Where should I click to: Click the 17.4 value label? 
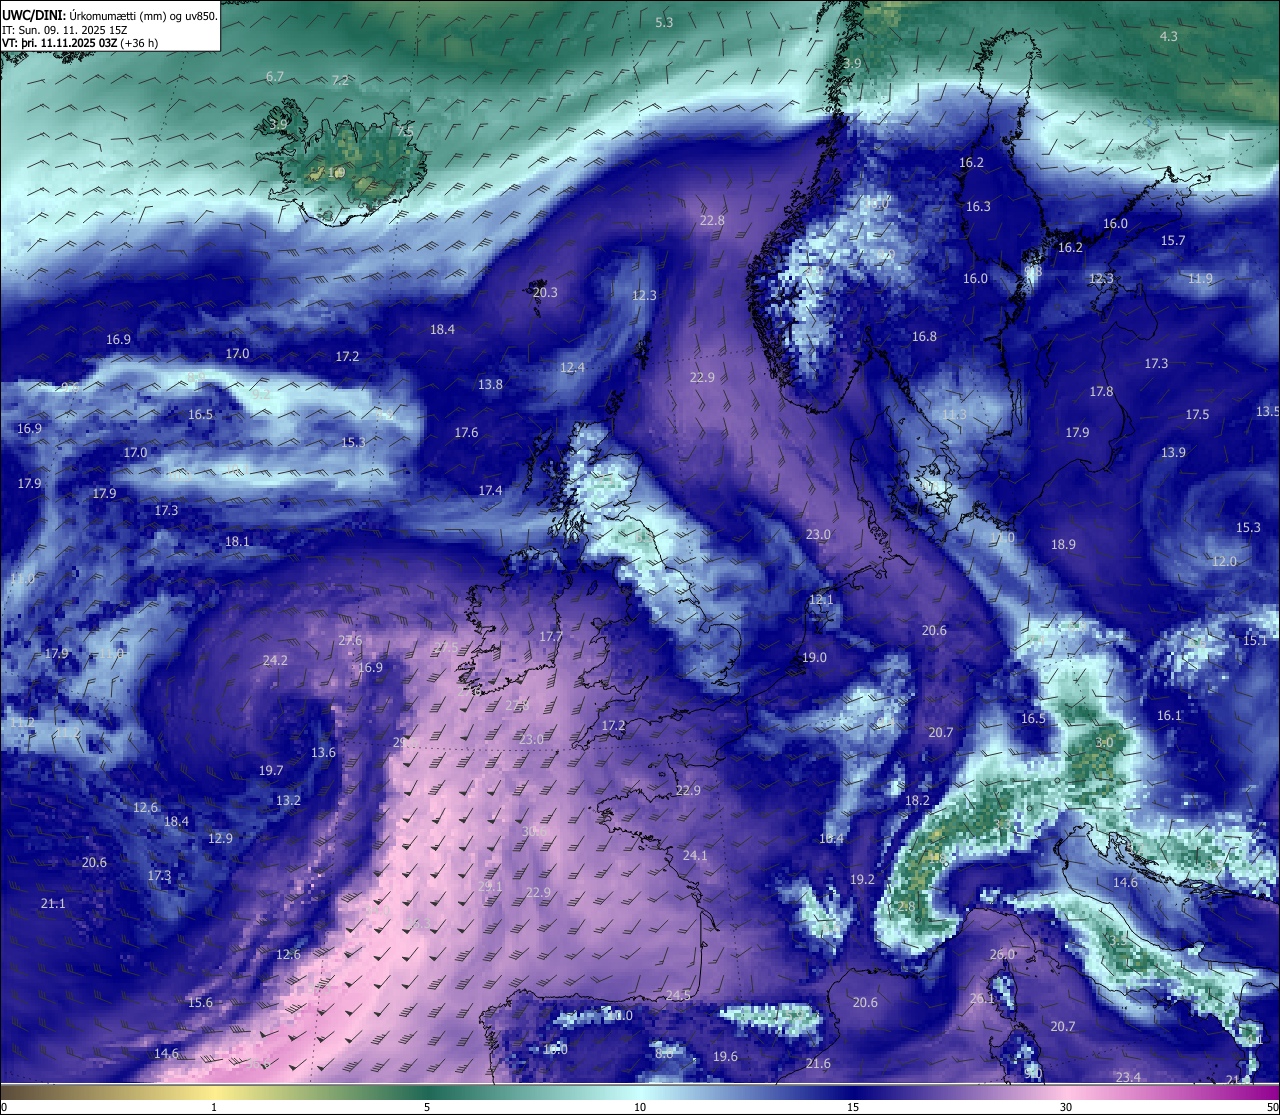490,490
